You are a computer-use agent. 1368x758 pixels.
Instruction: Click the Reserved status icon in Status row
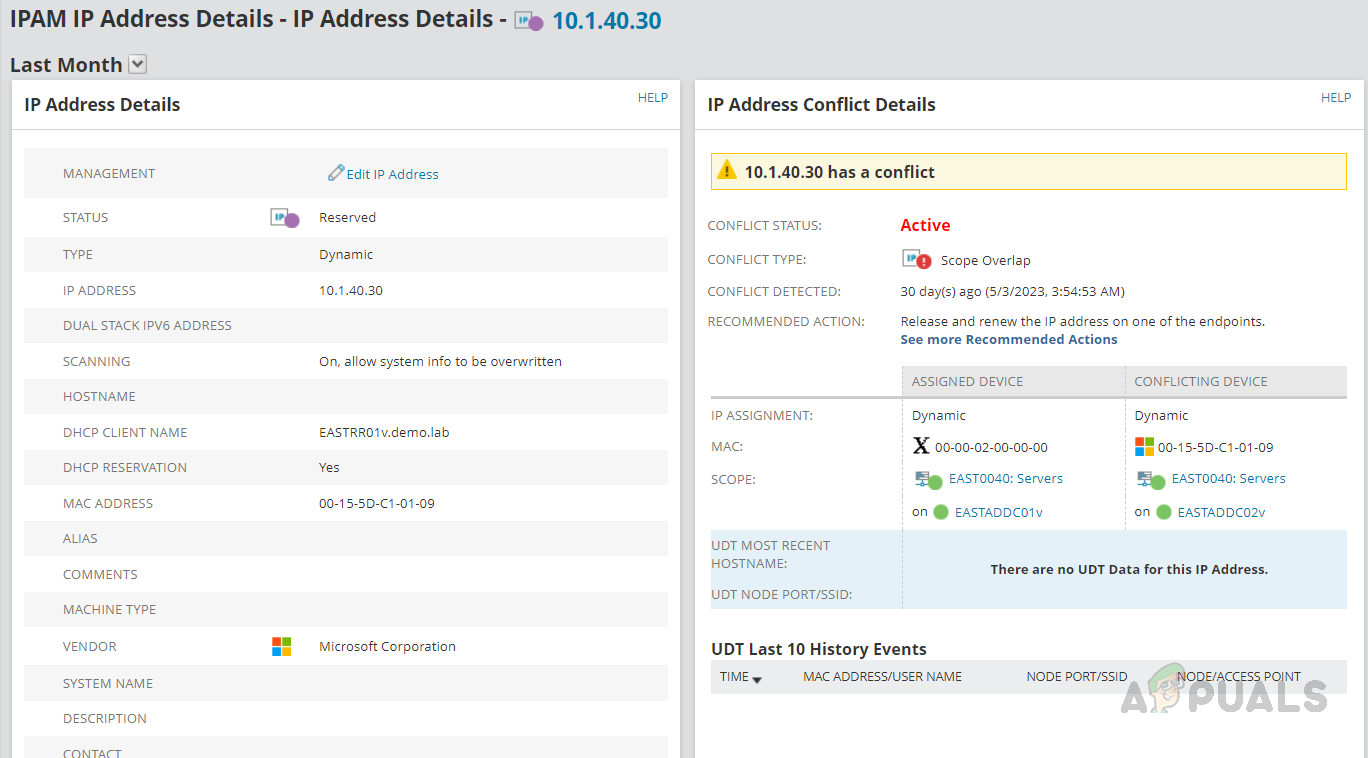[284, 218]
